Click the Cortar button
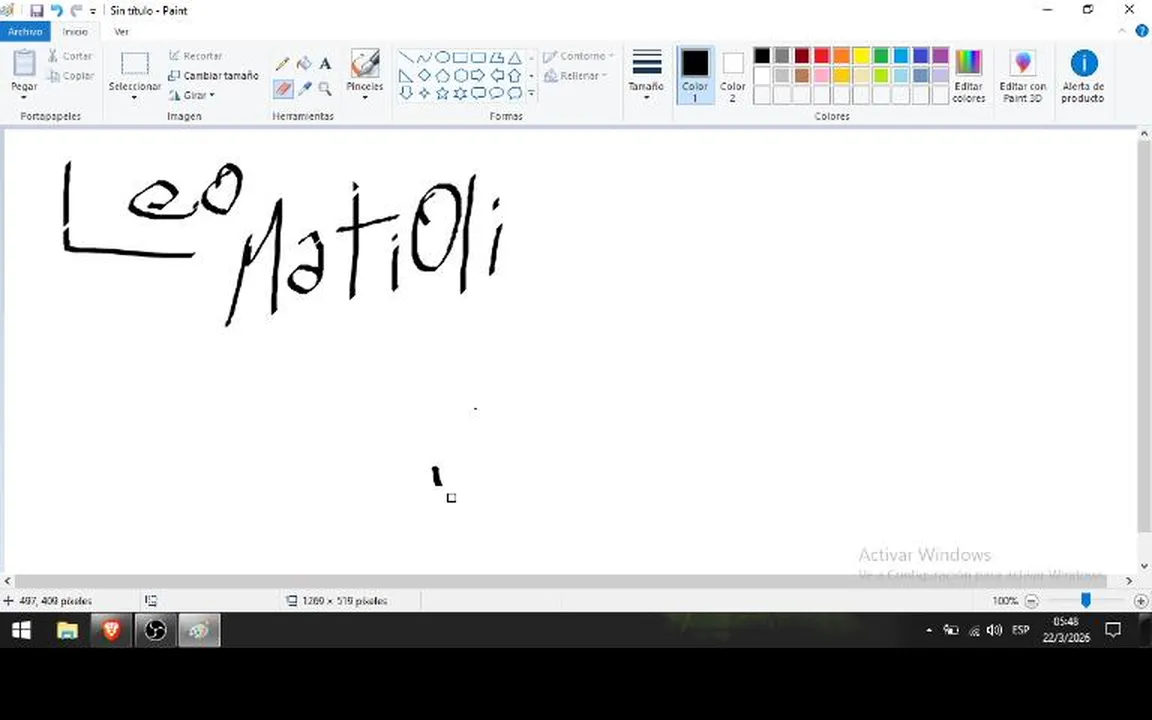 click(70, 56)
